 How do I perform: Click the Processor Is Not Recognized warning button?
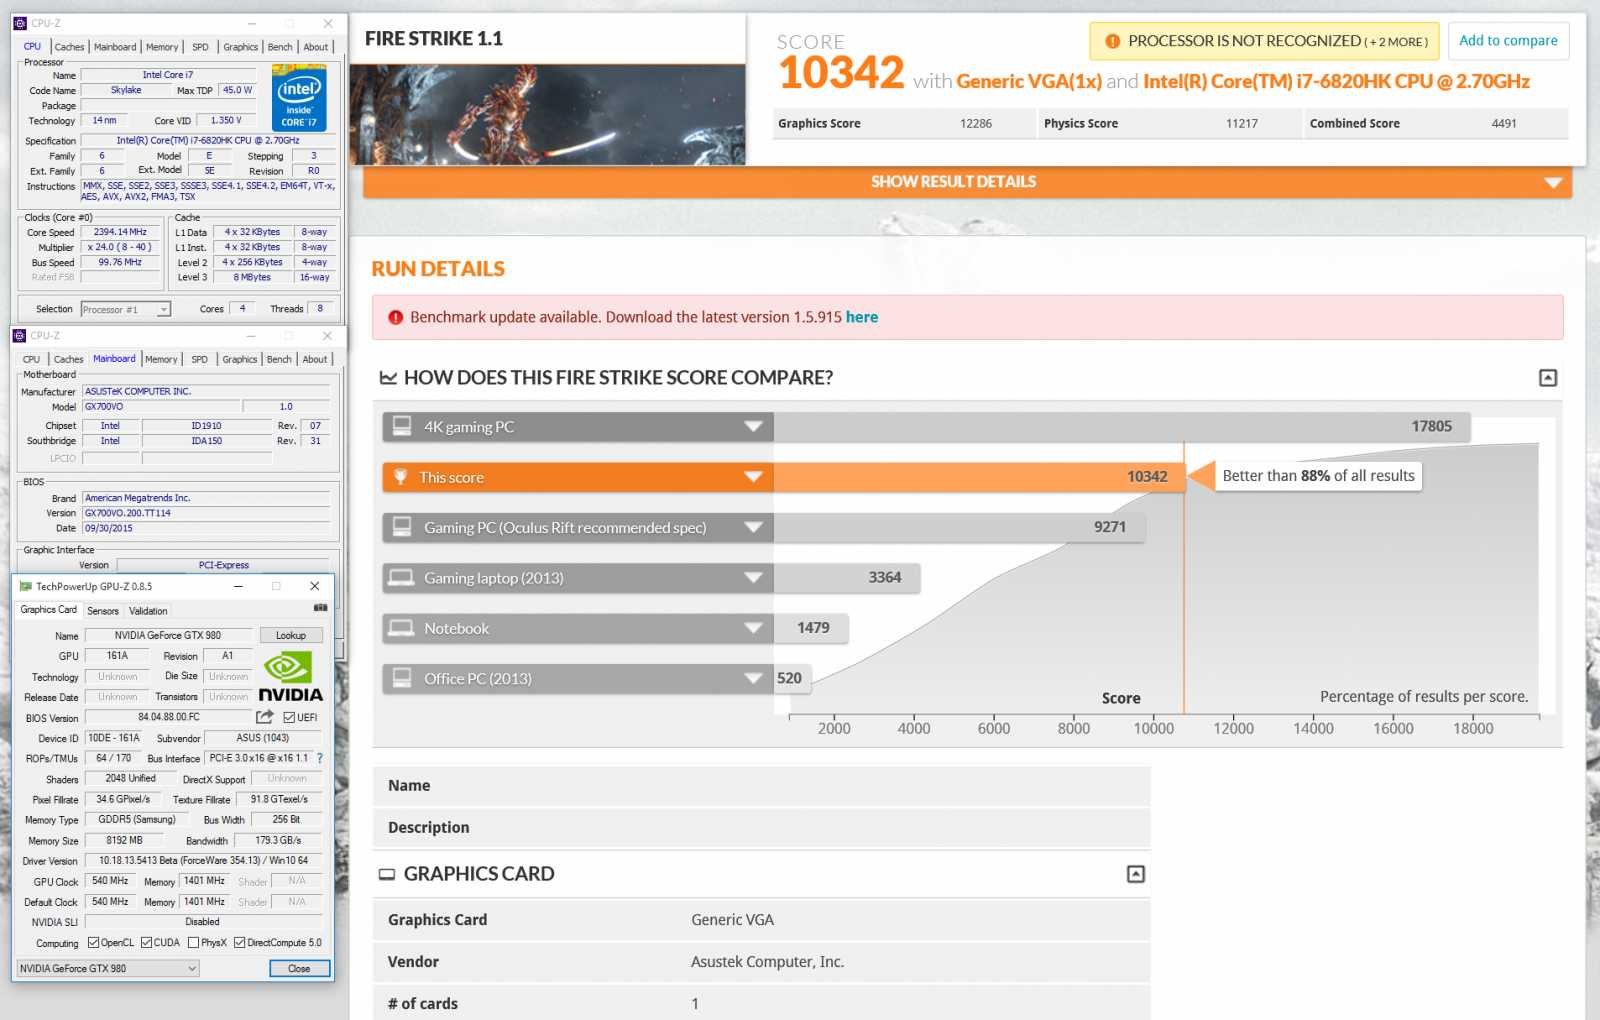coord(1264,41)
